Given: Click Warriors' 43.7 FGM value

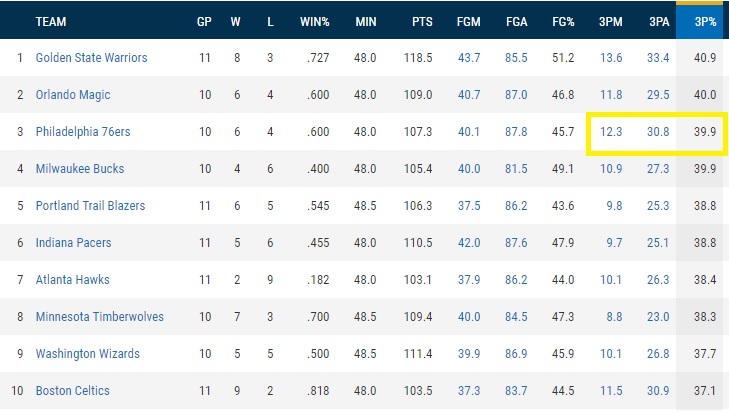Looking at the screenshot, I should pyautogui.click(x=469, y=58).
